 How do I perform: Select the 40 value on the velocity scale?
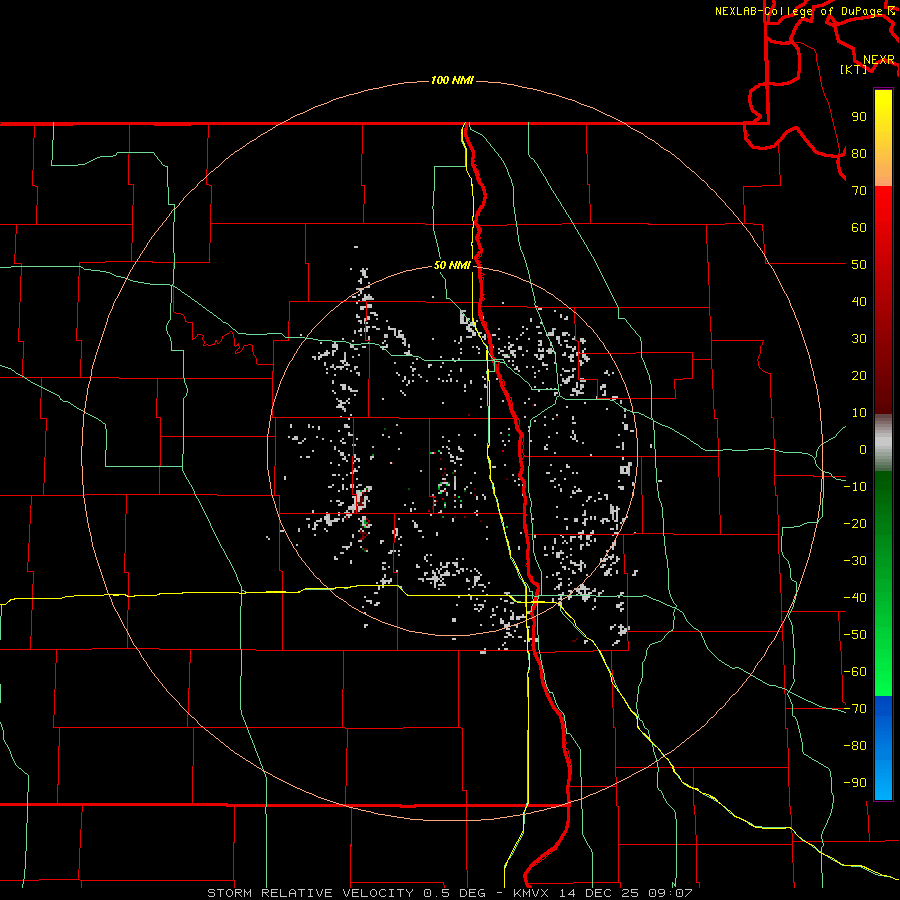tap(859, 301)
